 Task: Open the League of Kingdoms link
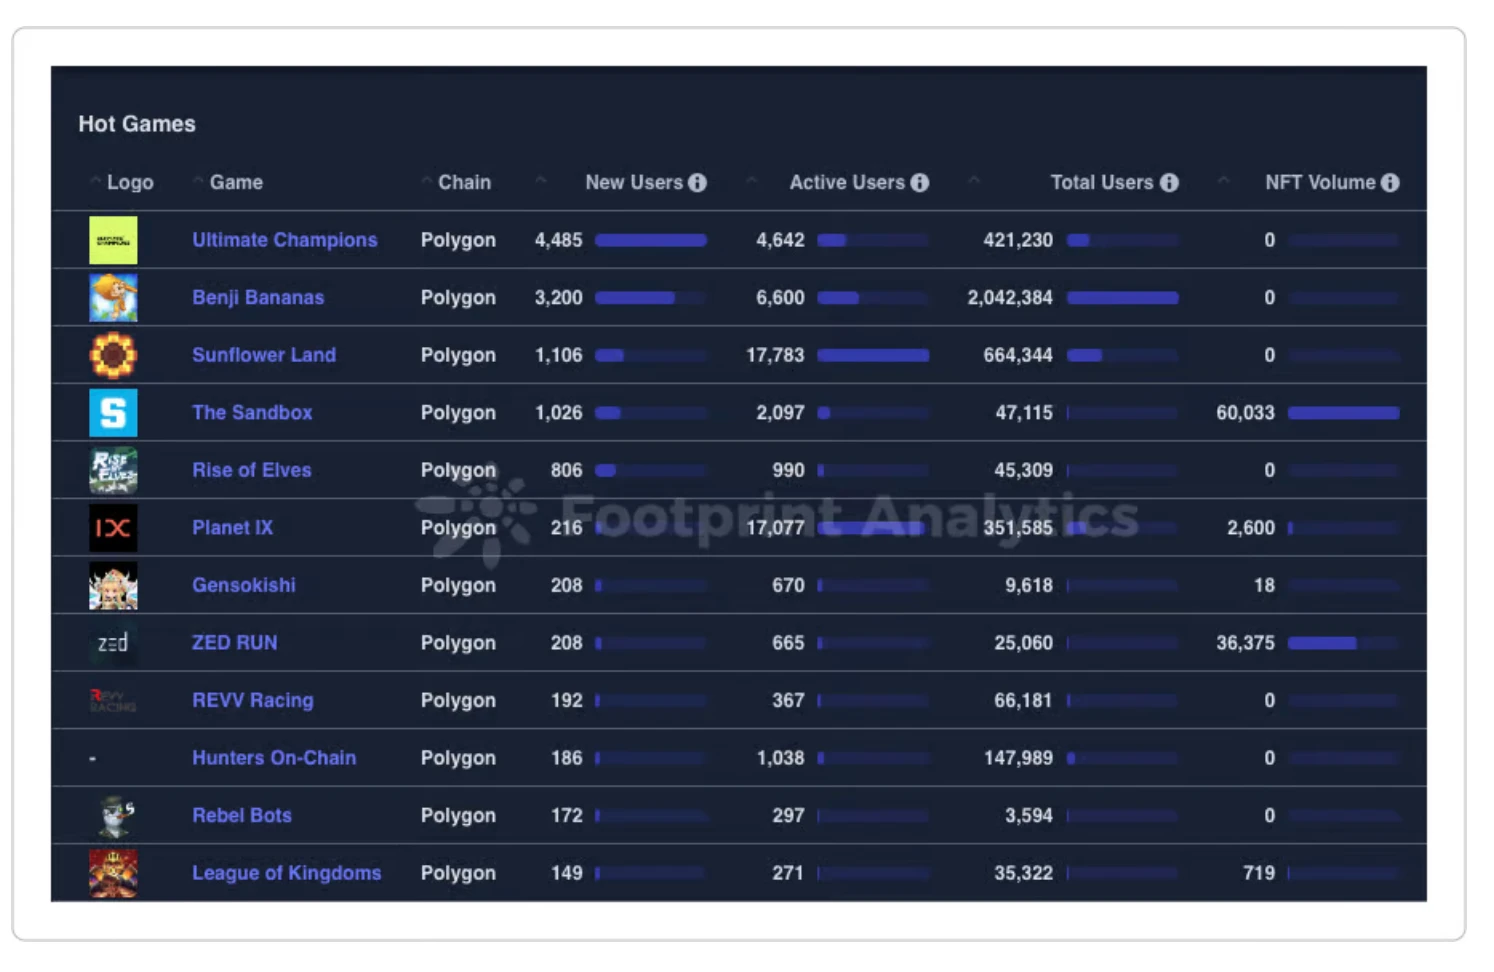click(x=286, y=873)
